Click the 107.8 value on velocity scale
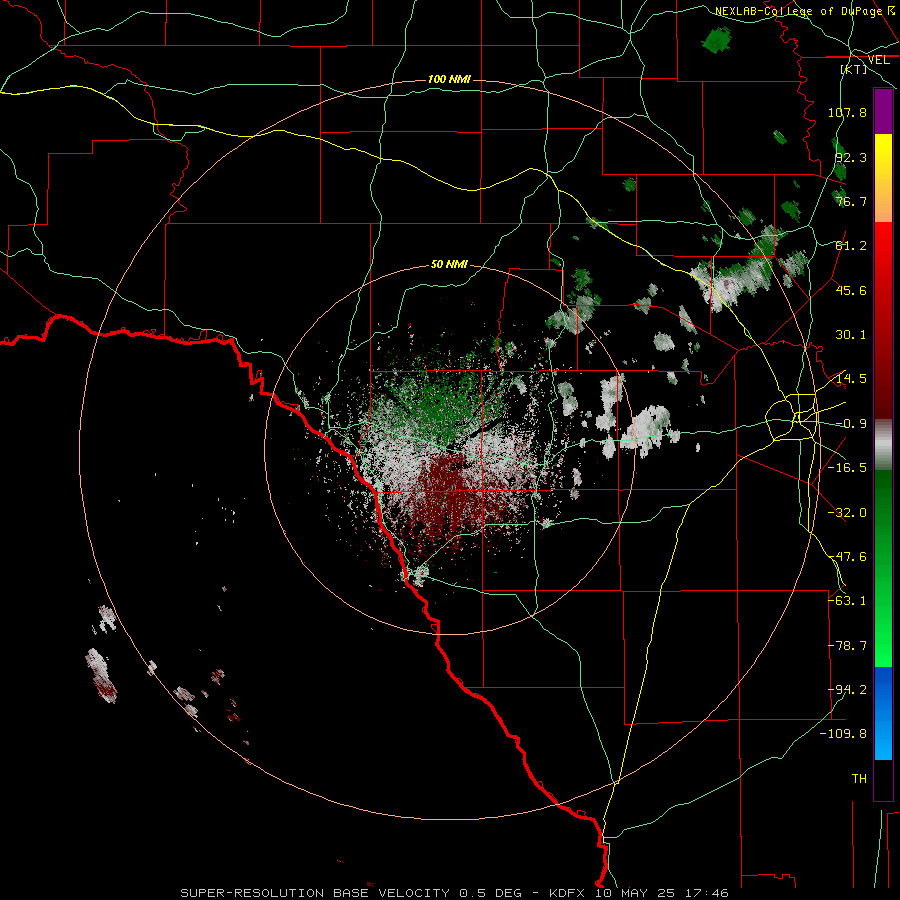 847,112
